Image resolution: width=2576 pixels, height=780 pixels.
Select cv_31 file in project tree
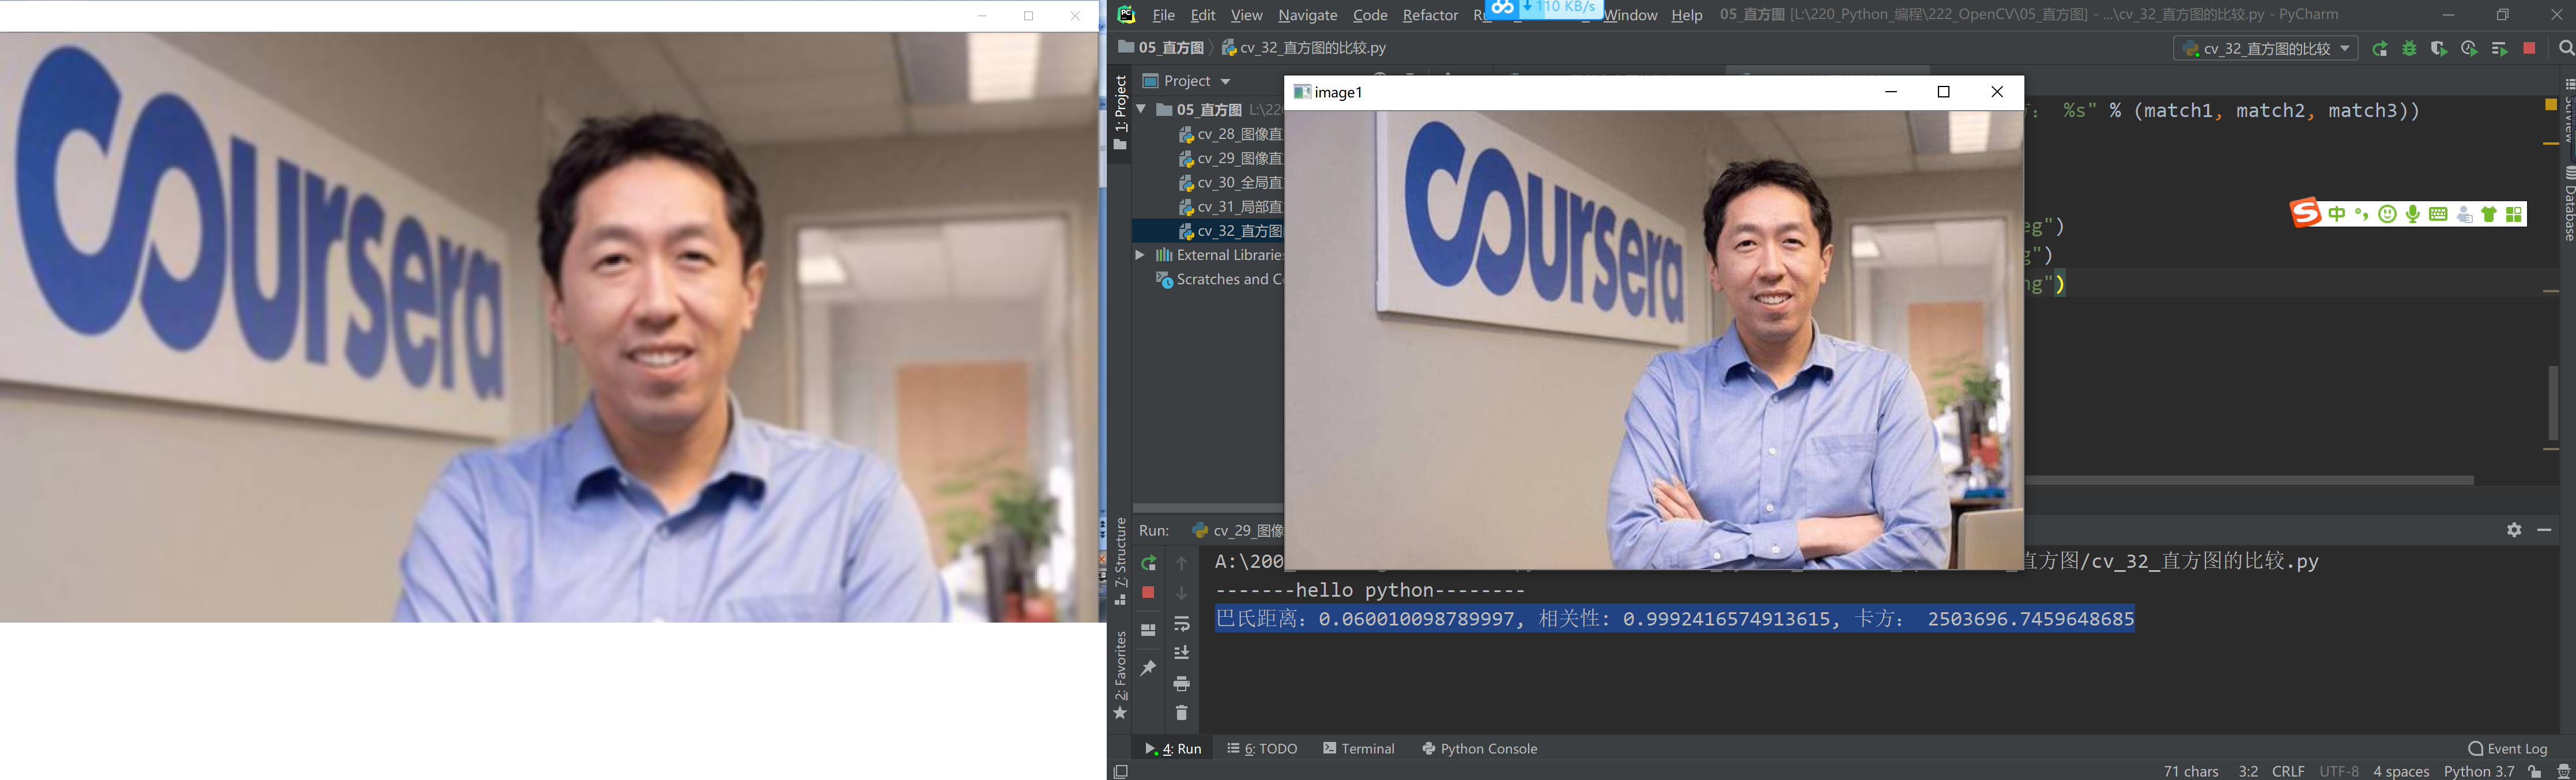click(x=1238, y=207)
